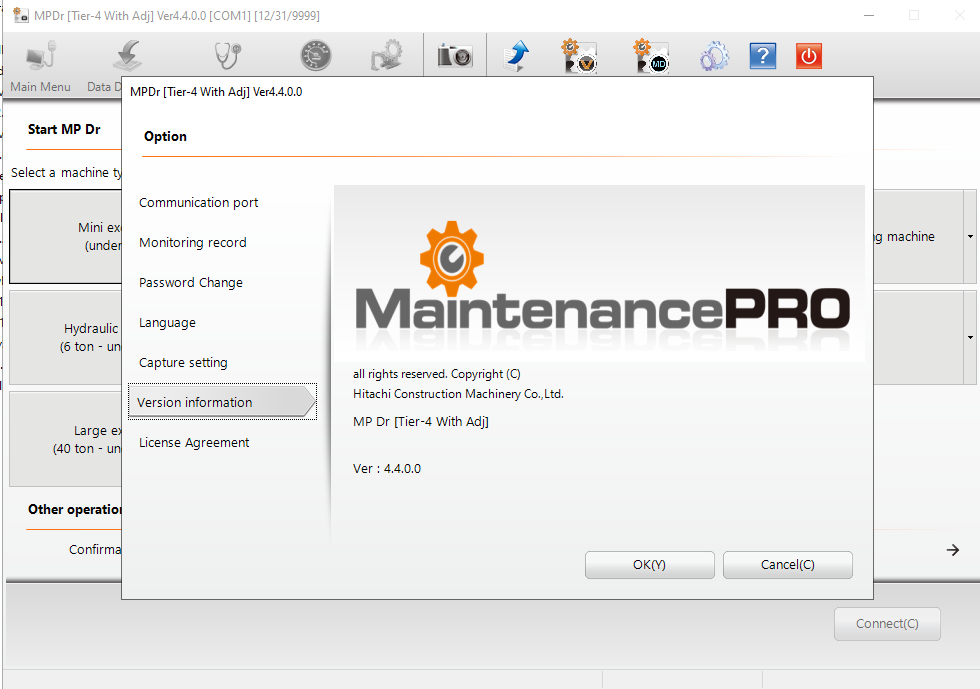Expand the first machine type dropdown

pos(968,236)
